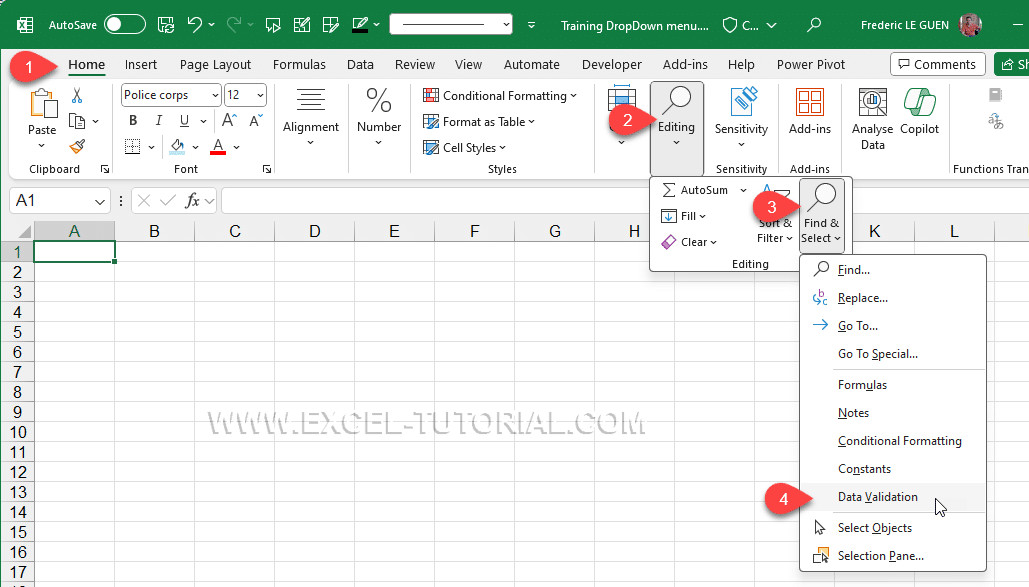Open the title bar search magnifier
The height and width of the screenshot is (587, 1029).
[814, 25]
